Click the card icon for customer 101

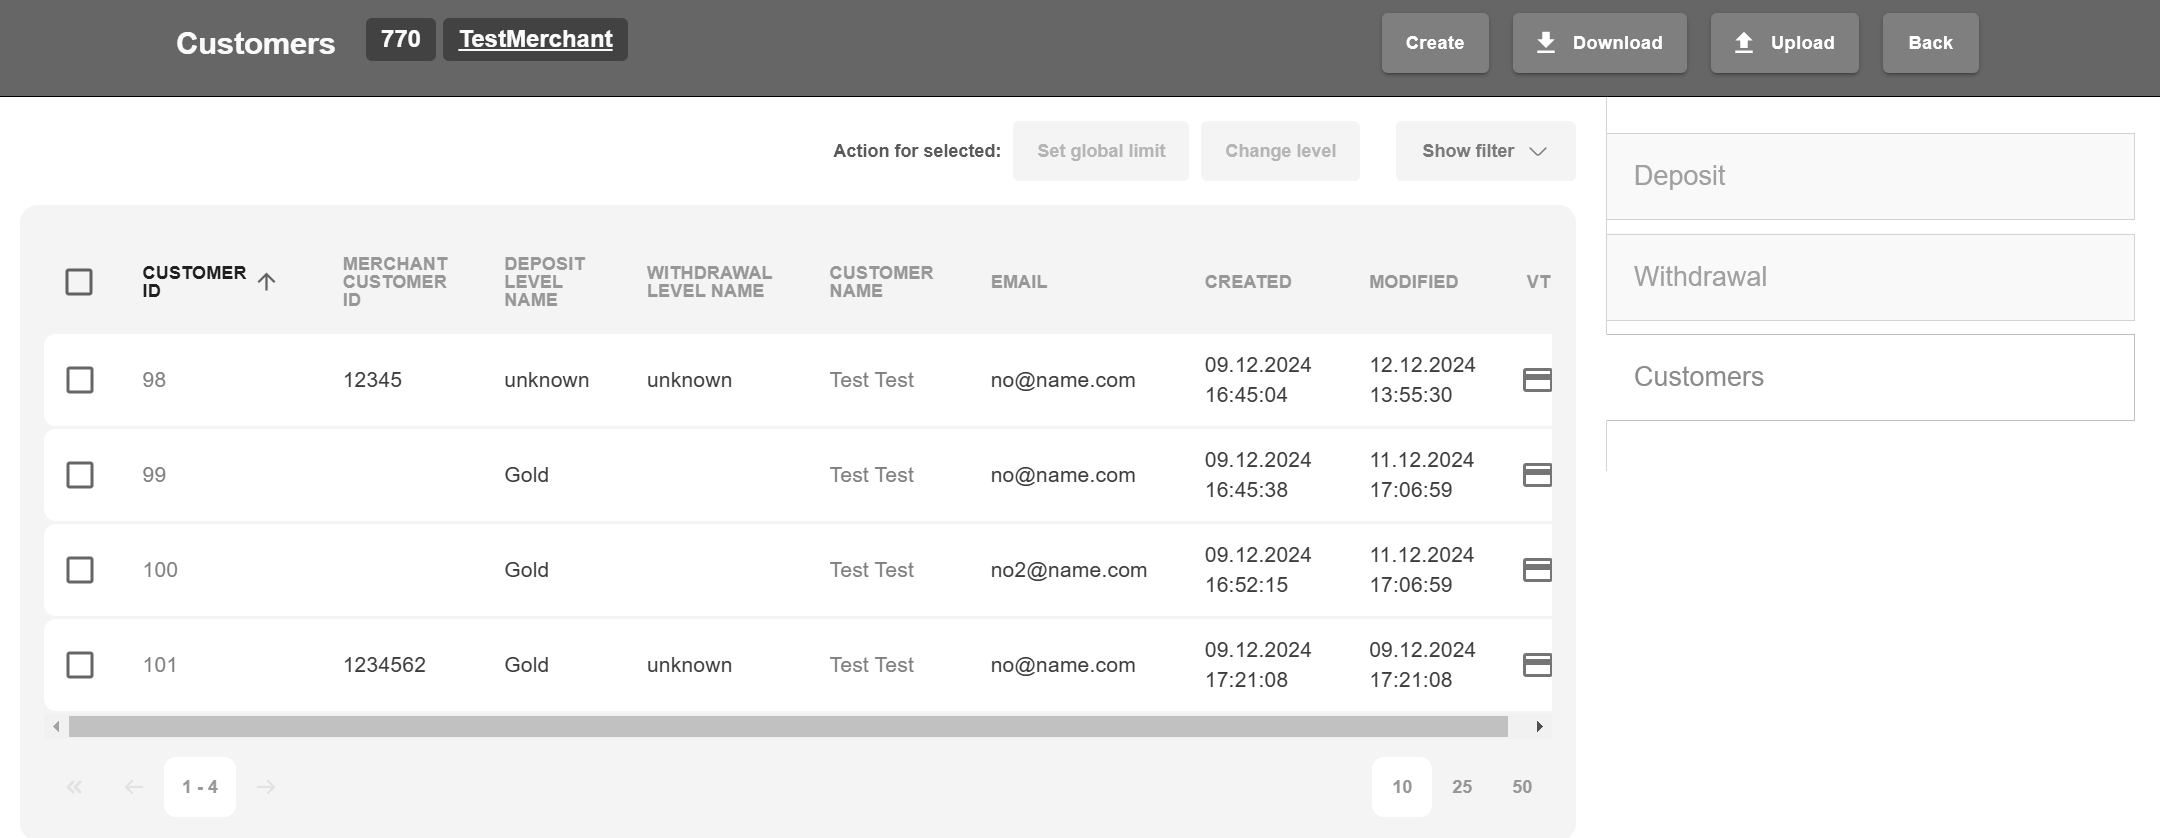coord(1536,665)
